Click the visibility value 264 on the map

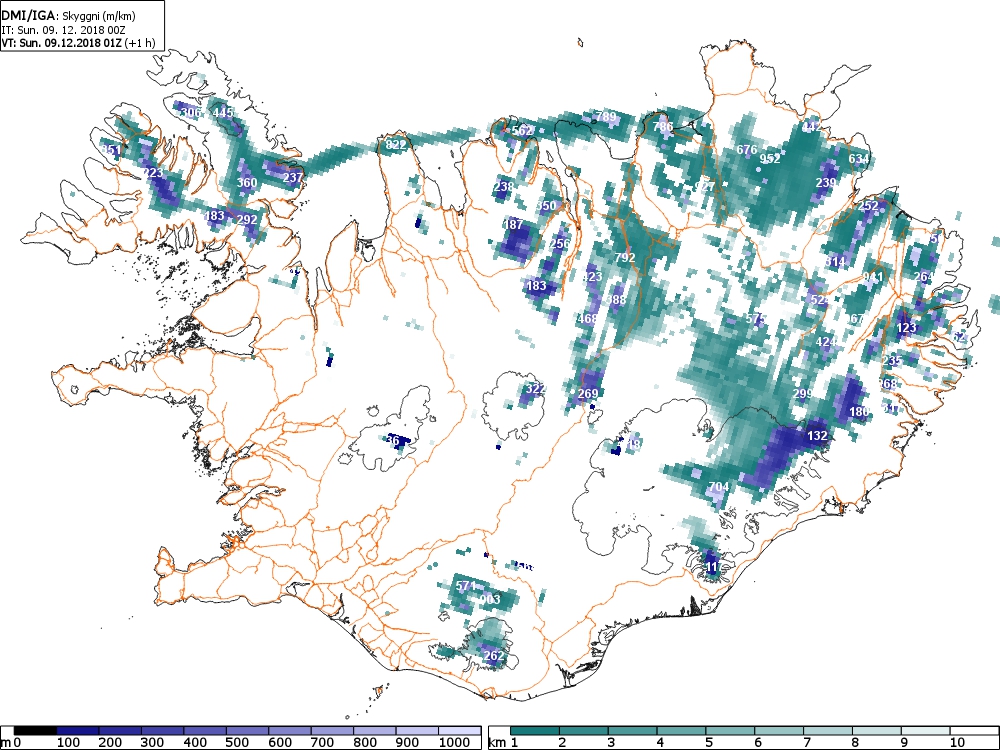click(x=923, y=276)
